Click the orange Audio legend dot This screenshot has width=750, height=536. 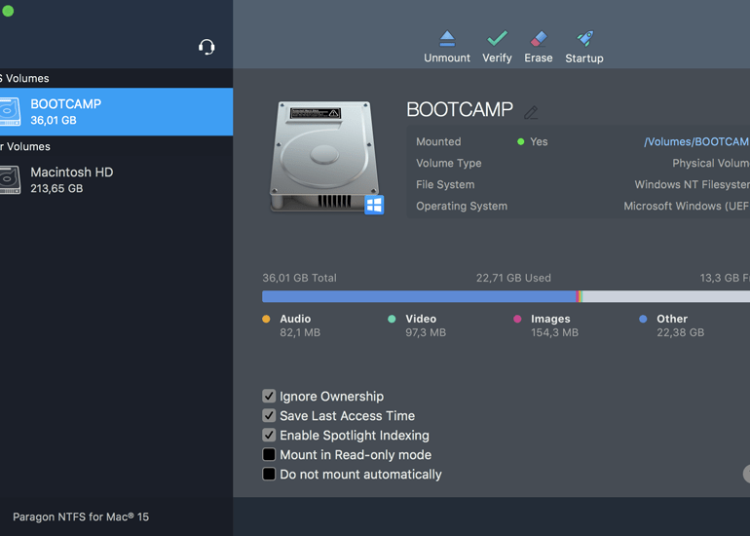point(266,319)
